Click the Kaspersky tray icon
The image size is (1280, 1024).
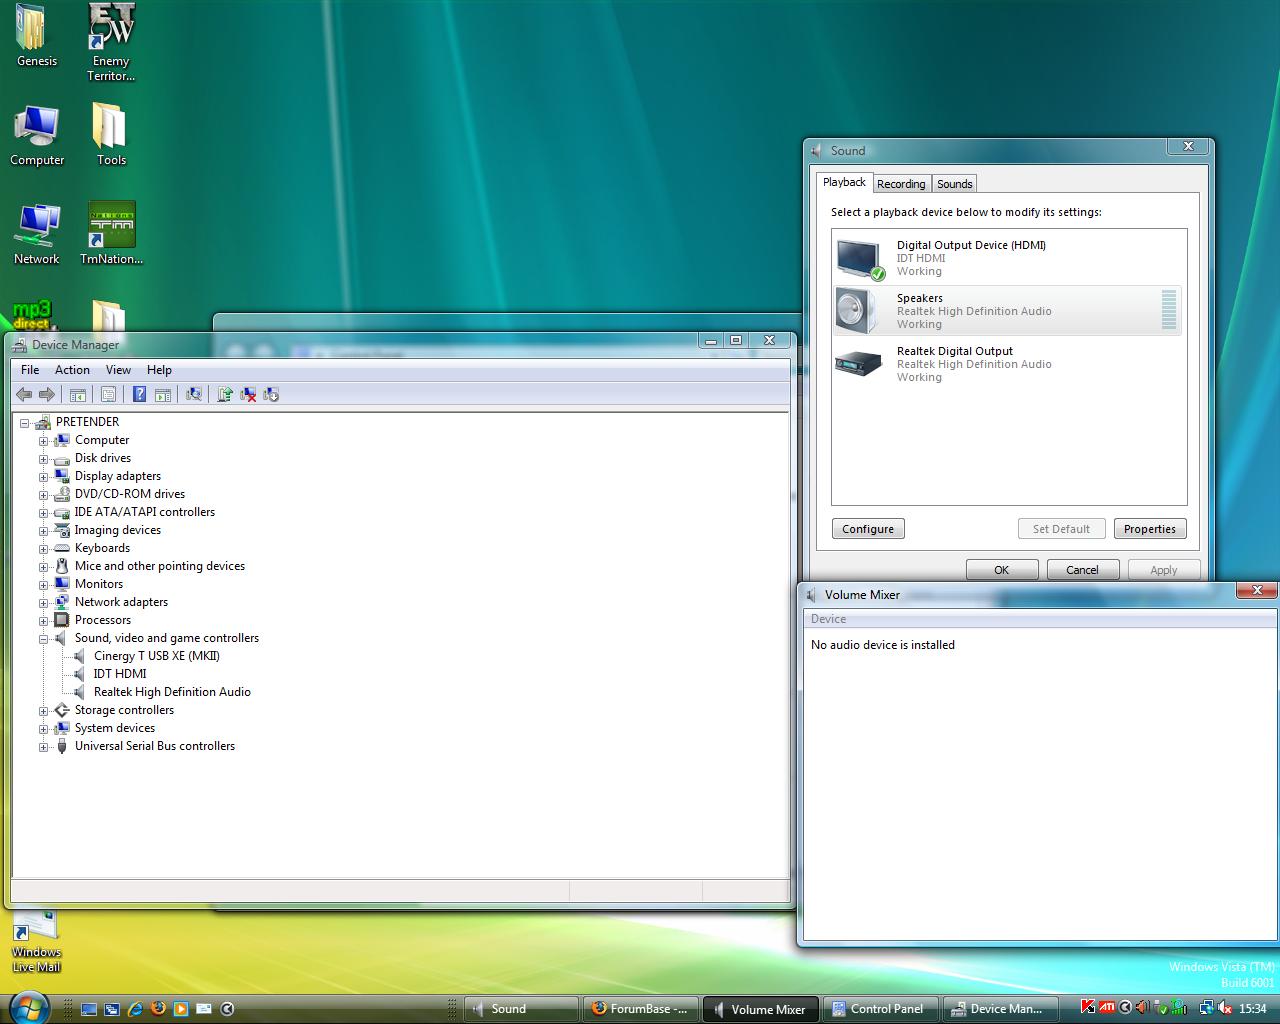click(x=1088, y=1007)
